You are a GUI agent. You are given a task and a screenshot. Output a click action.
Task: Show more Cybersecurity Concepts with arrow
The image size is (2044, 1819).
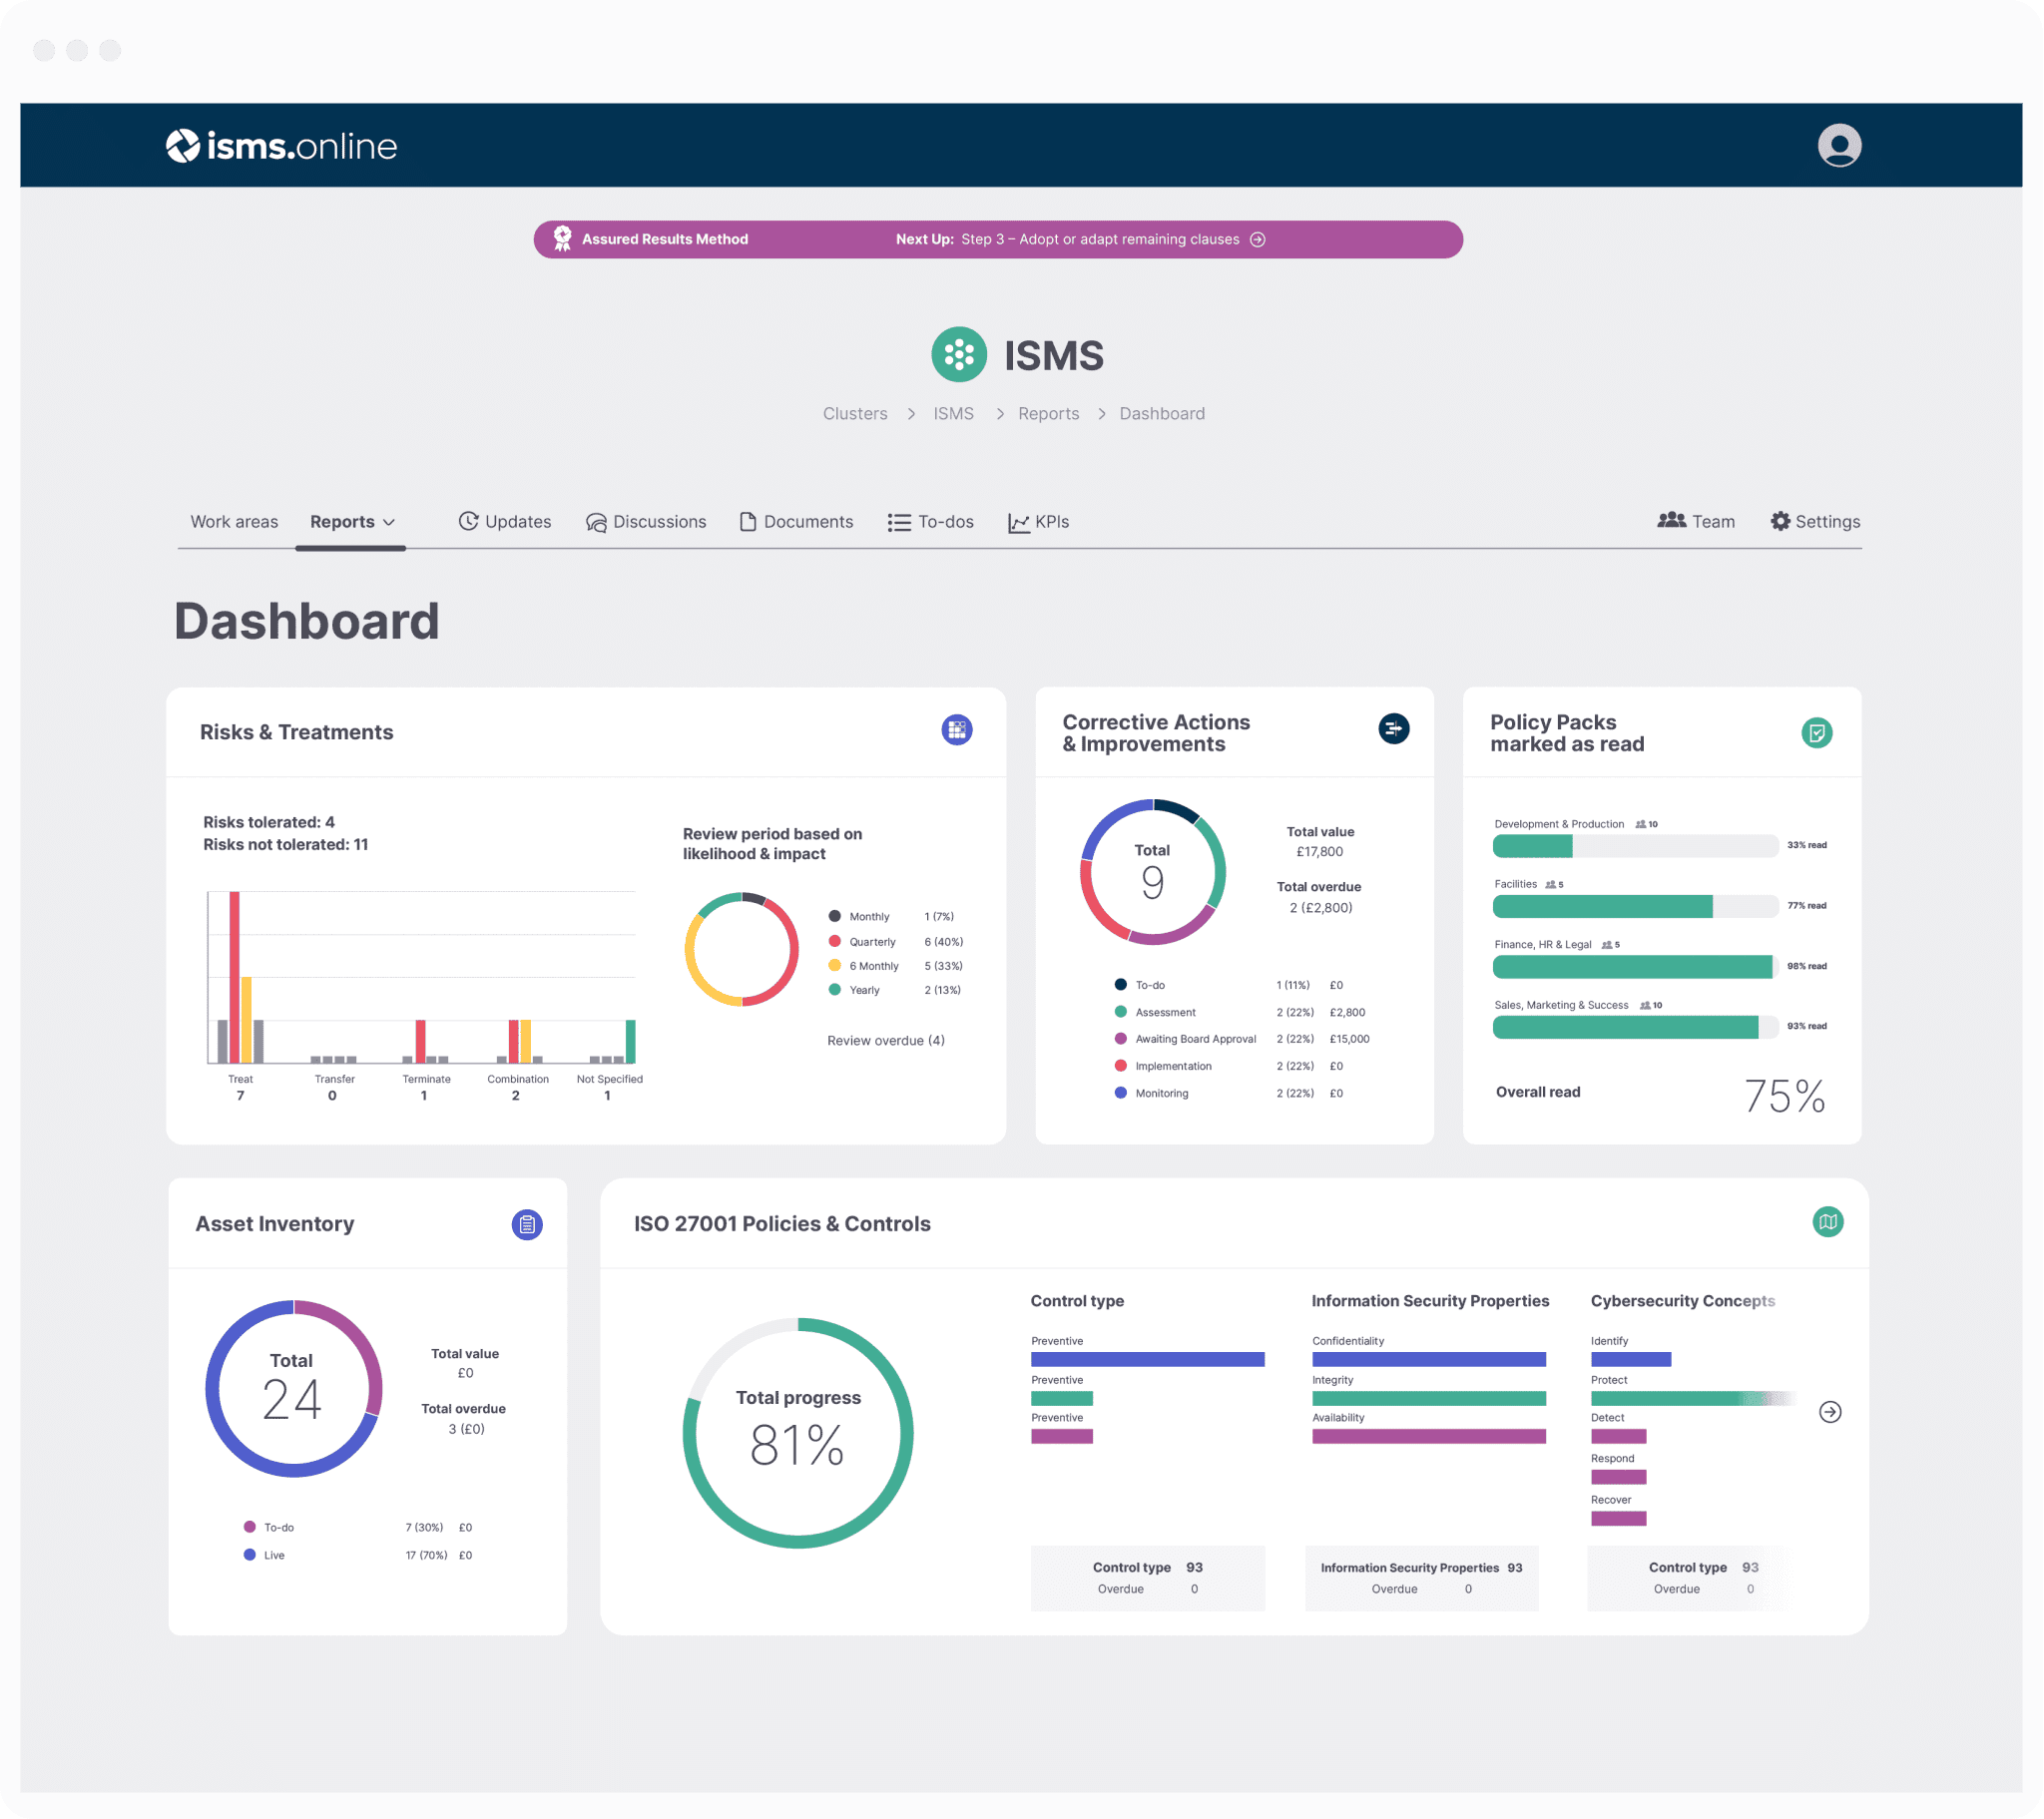pos(1829,1412)
